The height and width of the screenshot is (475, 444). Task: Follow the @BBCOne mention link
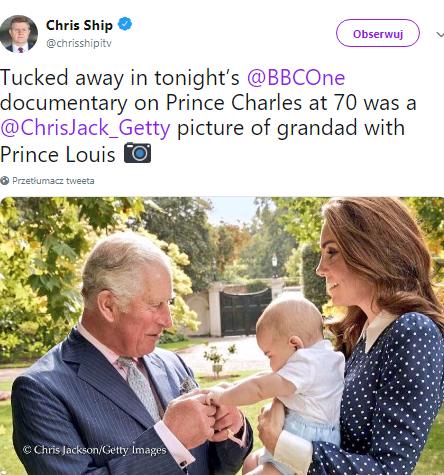pyautogui.click(x=296, y=78)
